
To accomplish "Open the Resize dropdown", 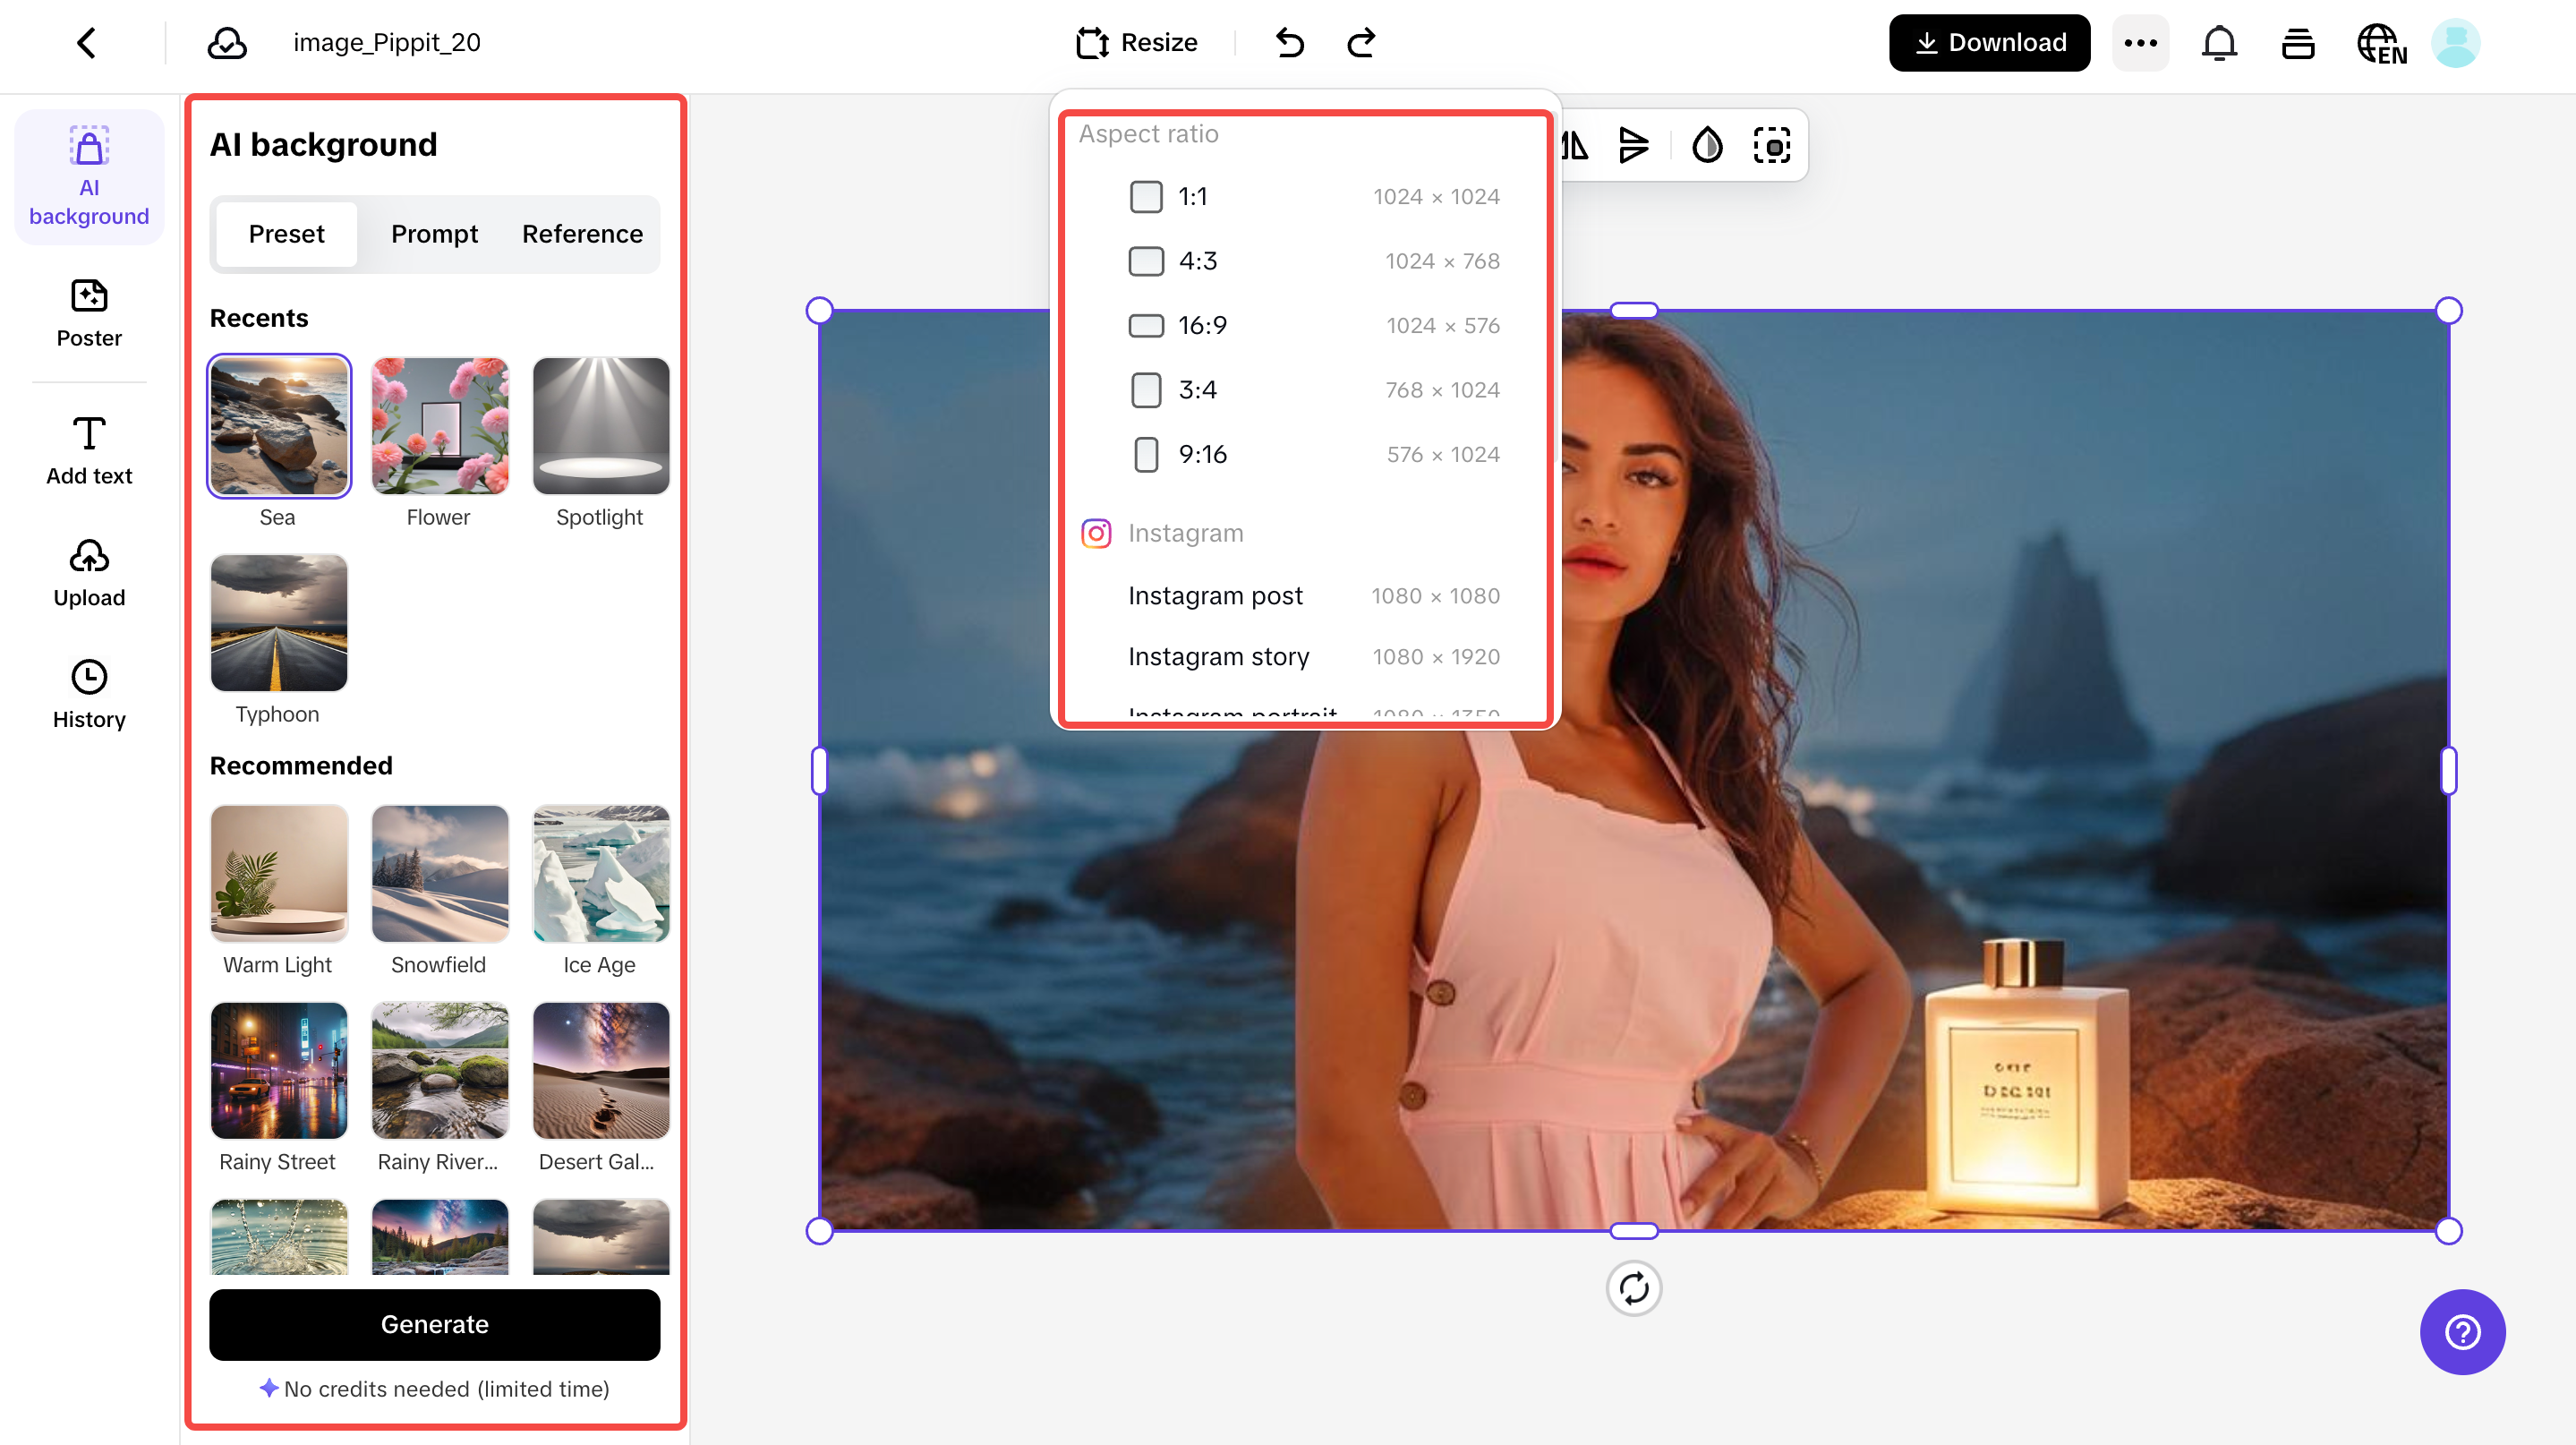I will 1137,42.
